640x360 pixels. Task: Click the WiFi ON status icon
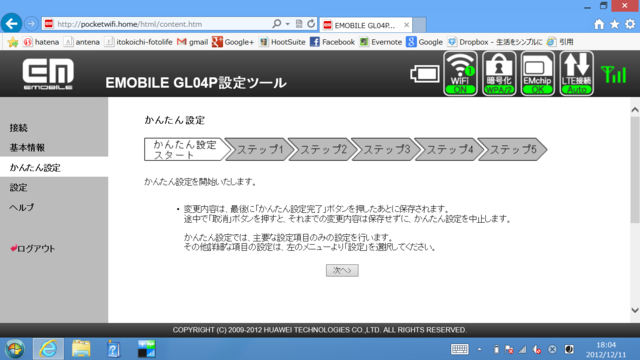point(460,73)
